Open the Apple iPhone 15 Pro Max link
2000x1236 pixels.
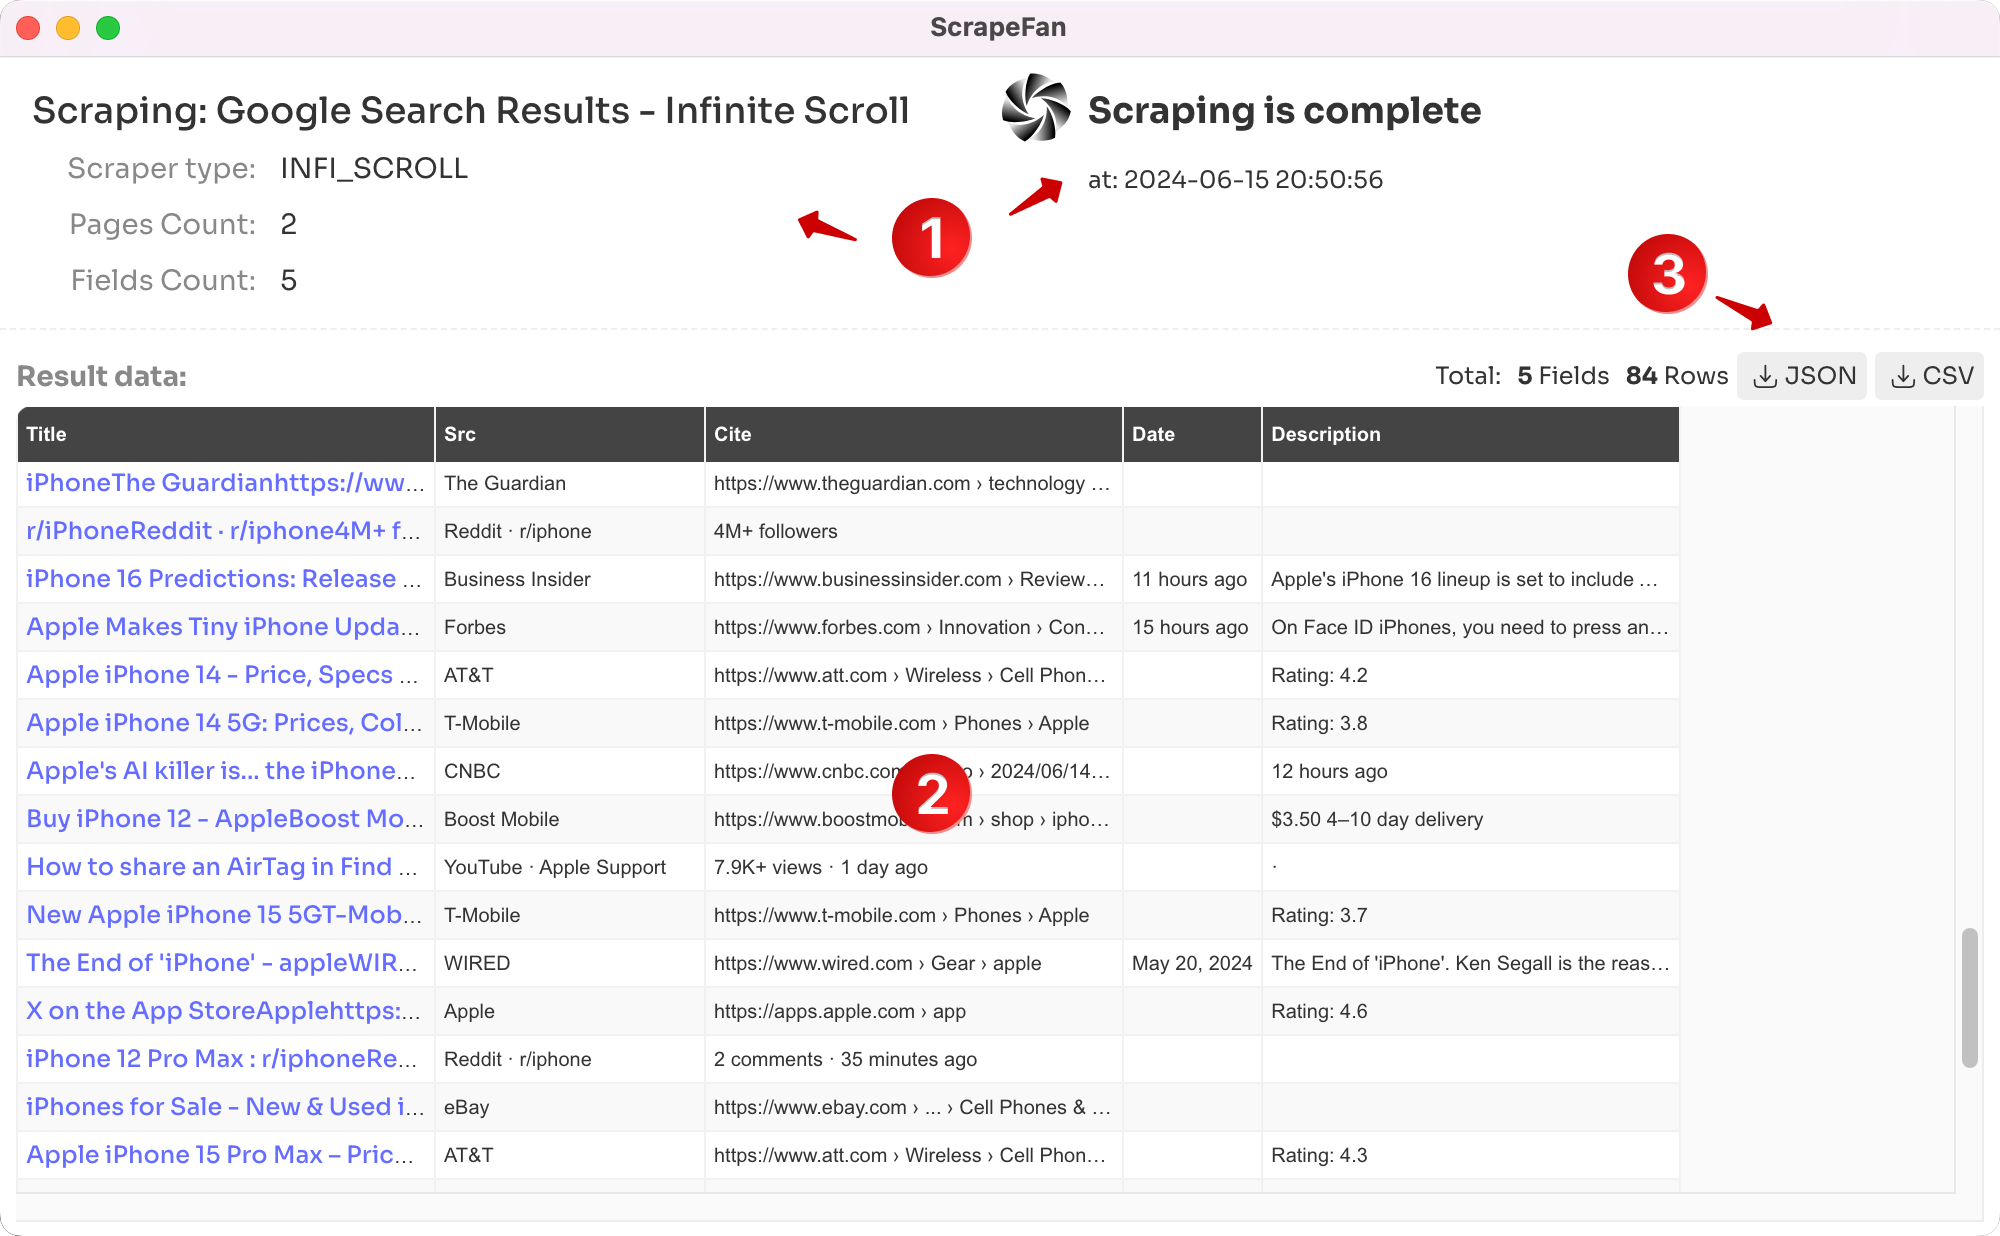(x=220, y=1155)
